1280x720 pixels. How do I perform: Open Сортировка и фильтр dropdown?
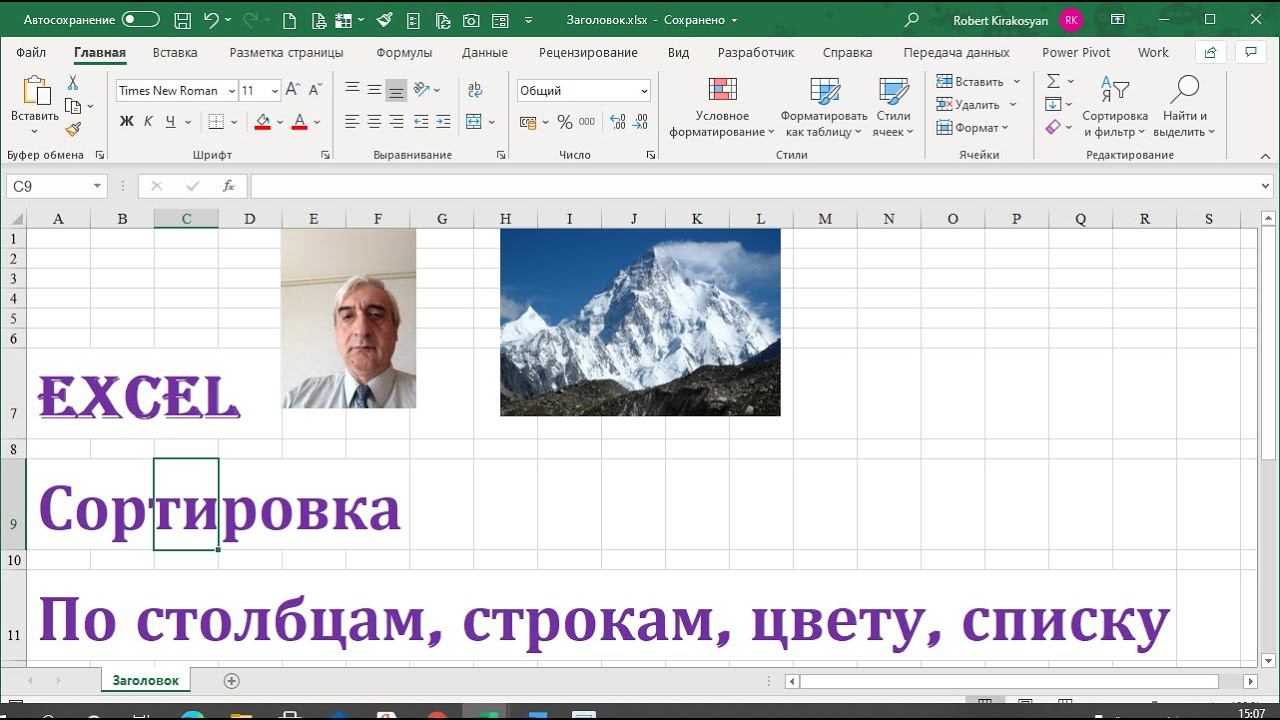pyautogui.click(x=1115, y=107)
